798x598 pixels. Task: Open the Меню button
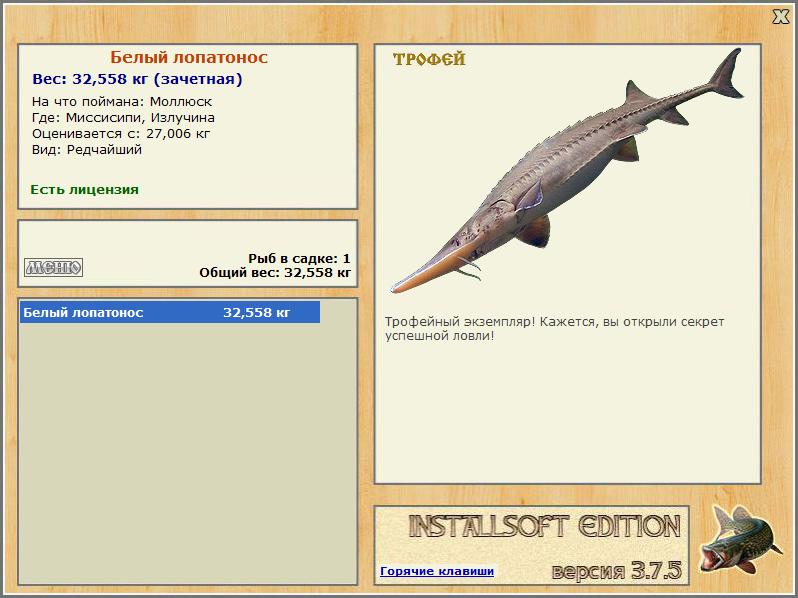(53, 267)
